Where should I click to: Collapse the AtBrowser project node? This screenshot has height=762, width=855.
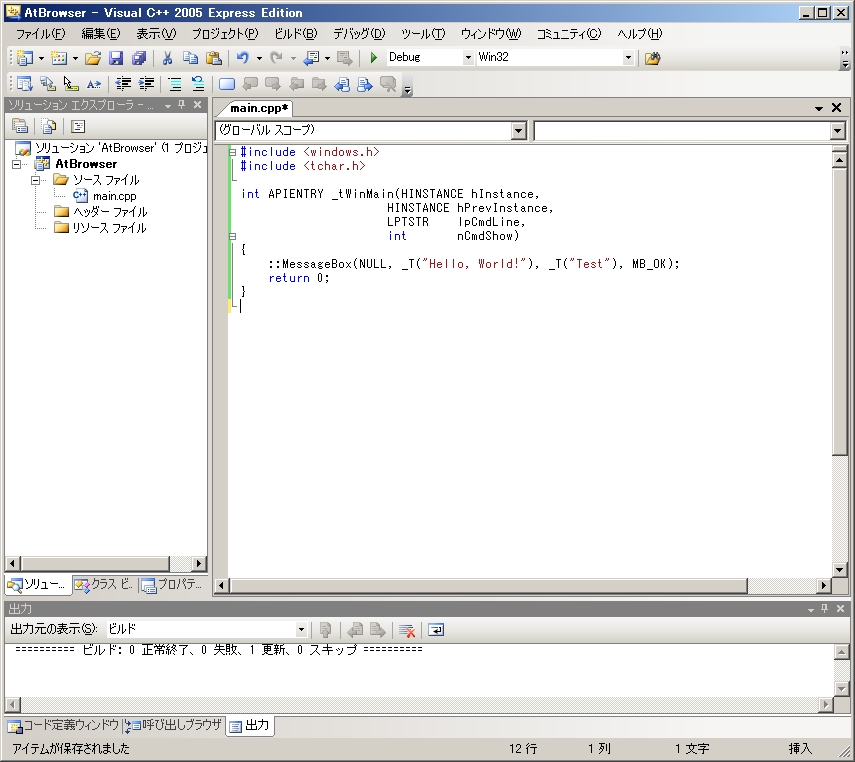click(16, 164)
